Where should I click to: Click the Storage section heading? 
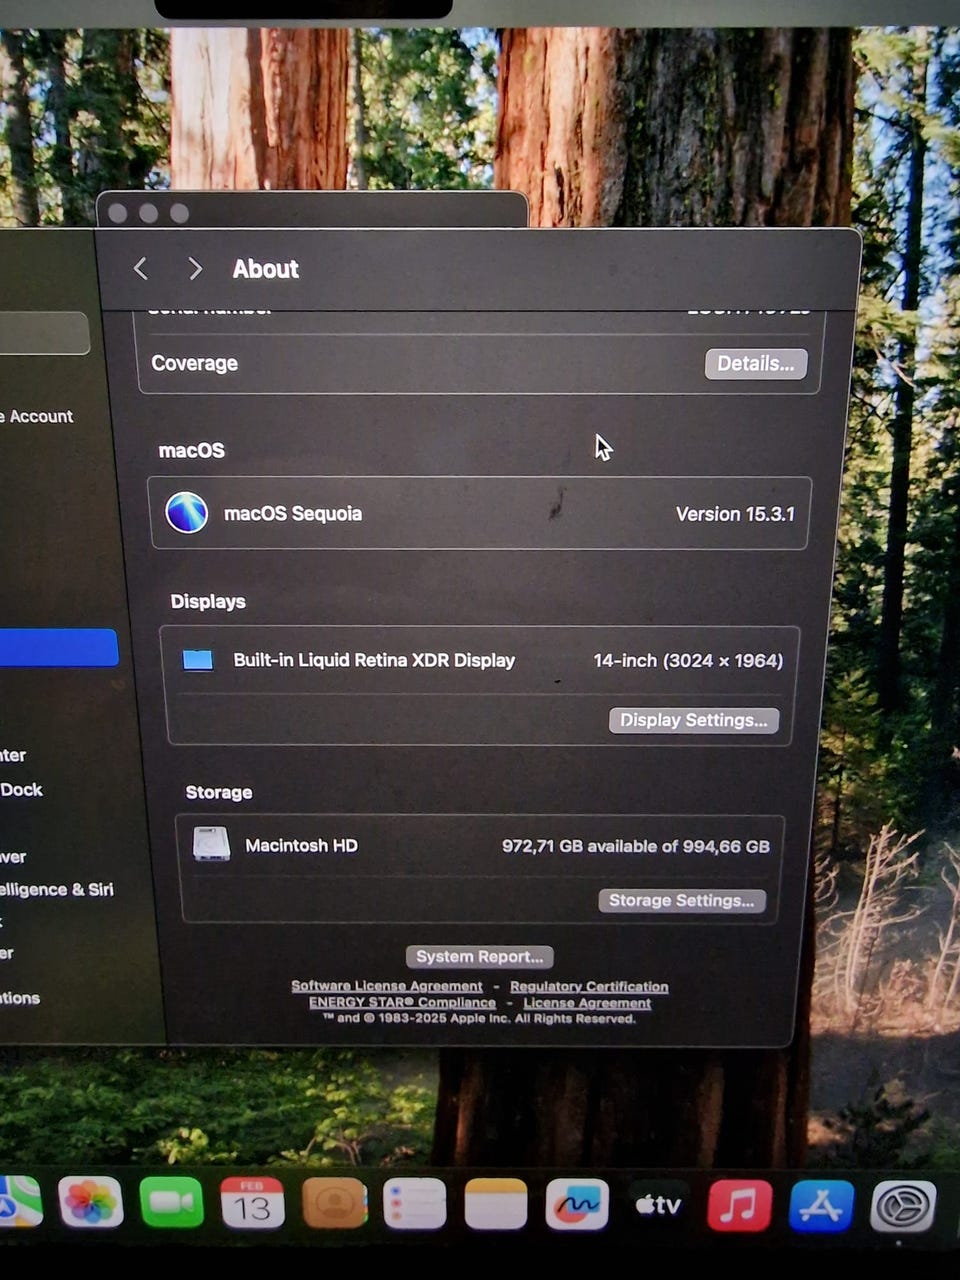218,793
